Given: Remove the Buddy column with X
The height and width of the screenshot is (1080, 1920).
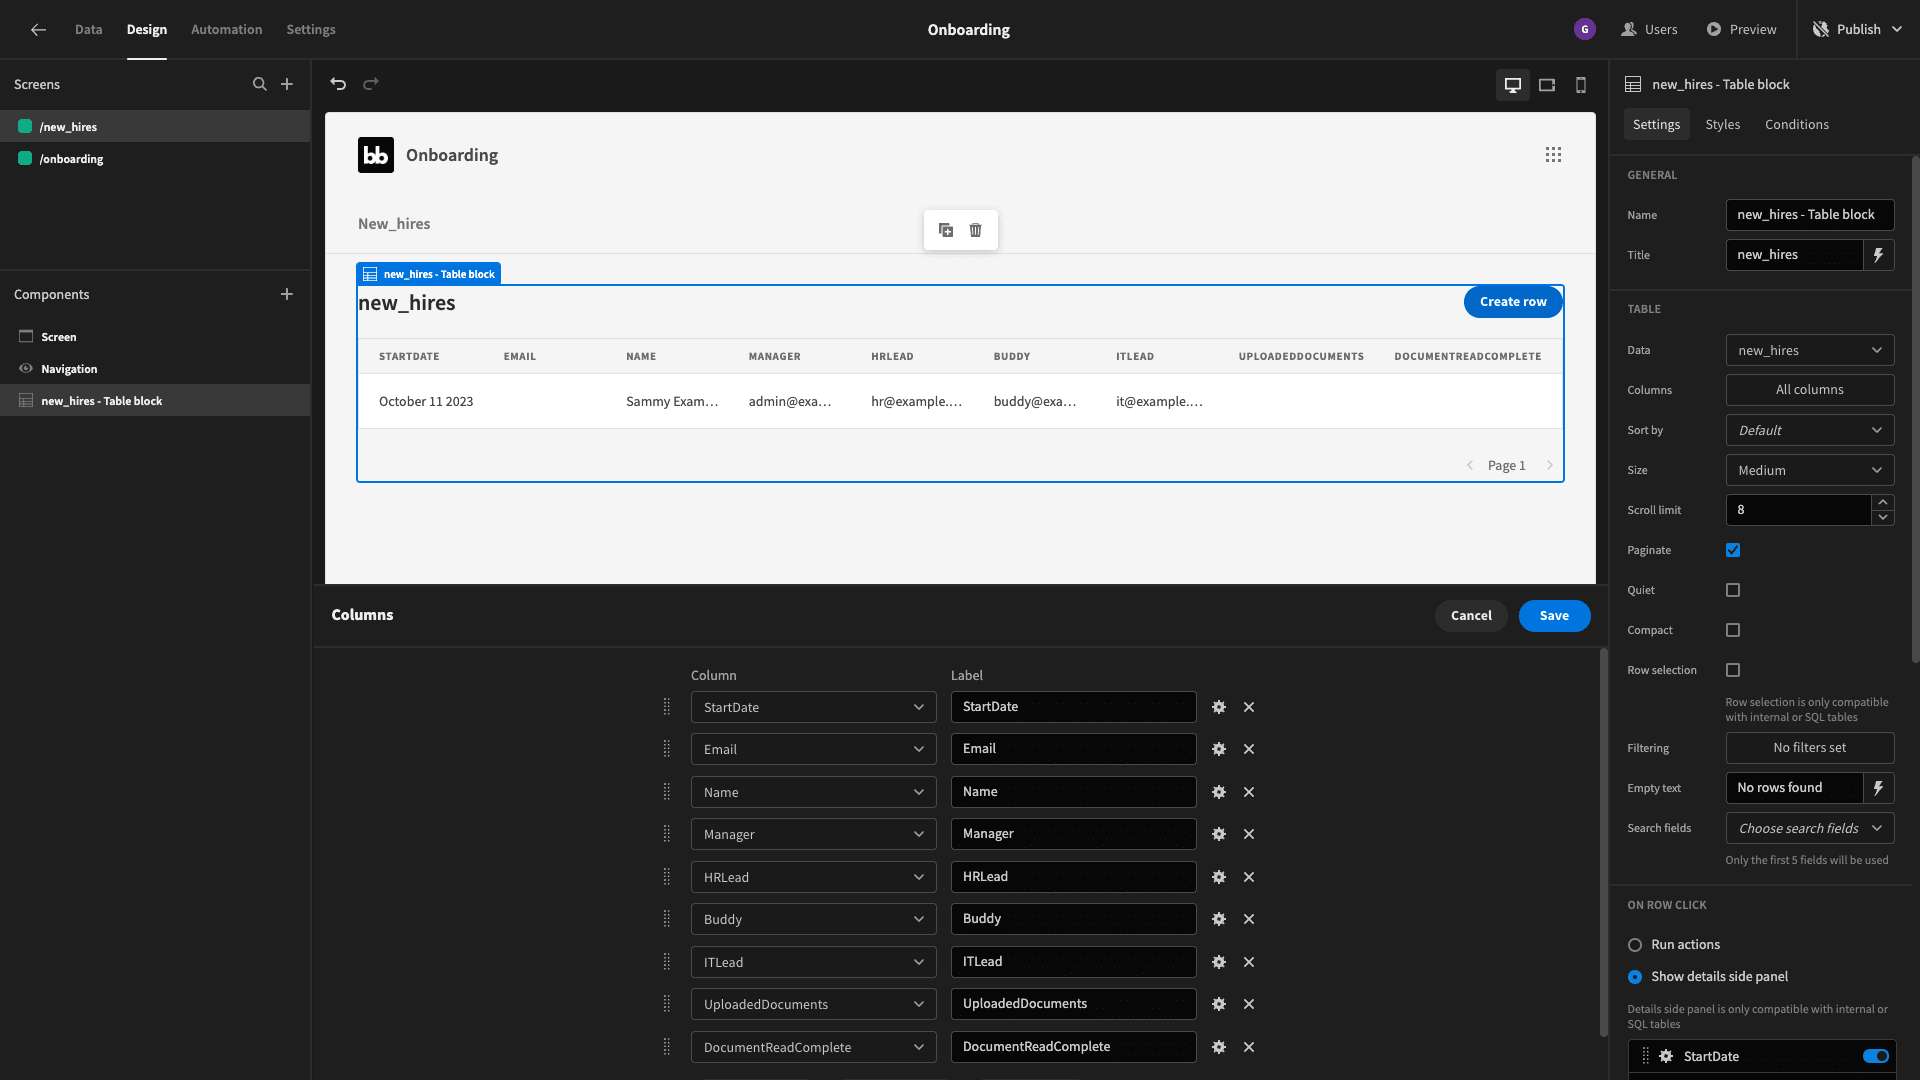Looking at the screenshot, I should point(1249,919).
